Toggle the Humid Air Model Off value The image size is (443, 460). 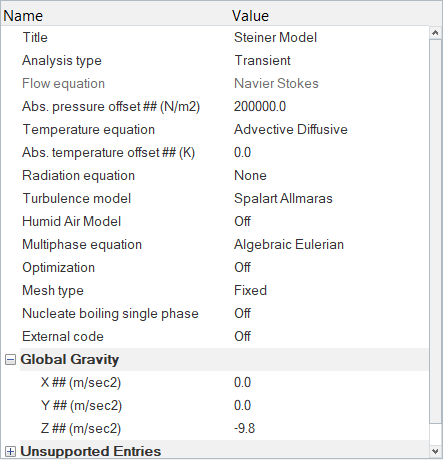pyautogui.click(x=242, y=221)
